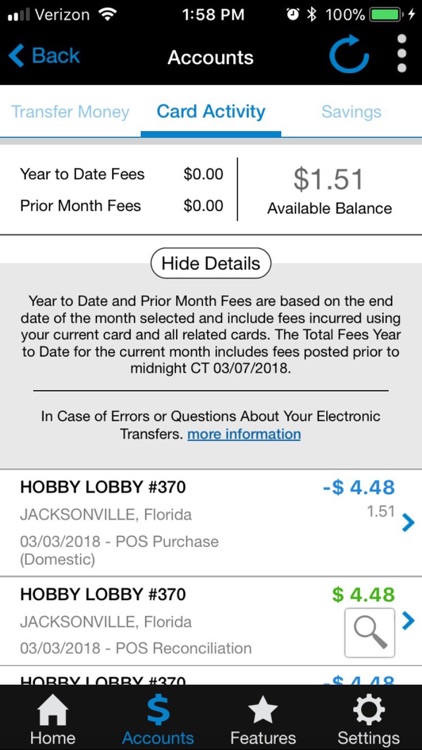Open the more information link
Screen dimensions: 422x750
[244, 434]
